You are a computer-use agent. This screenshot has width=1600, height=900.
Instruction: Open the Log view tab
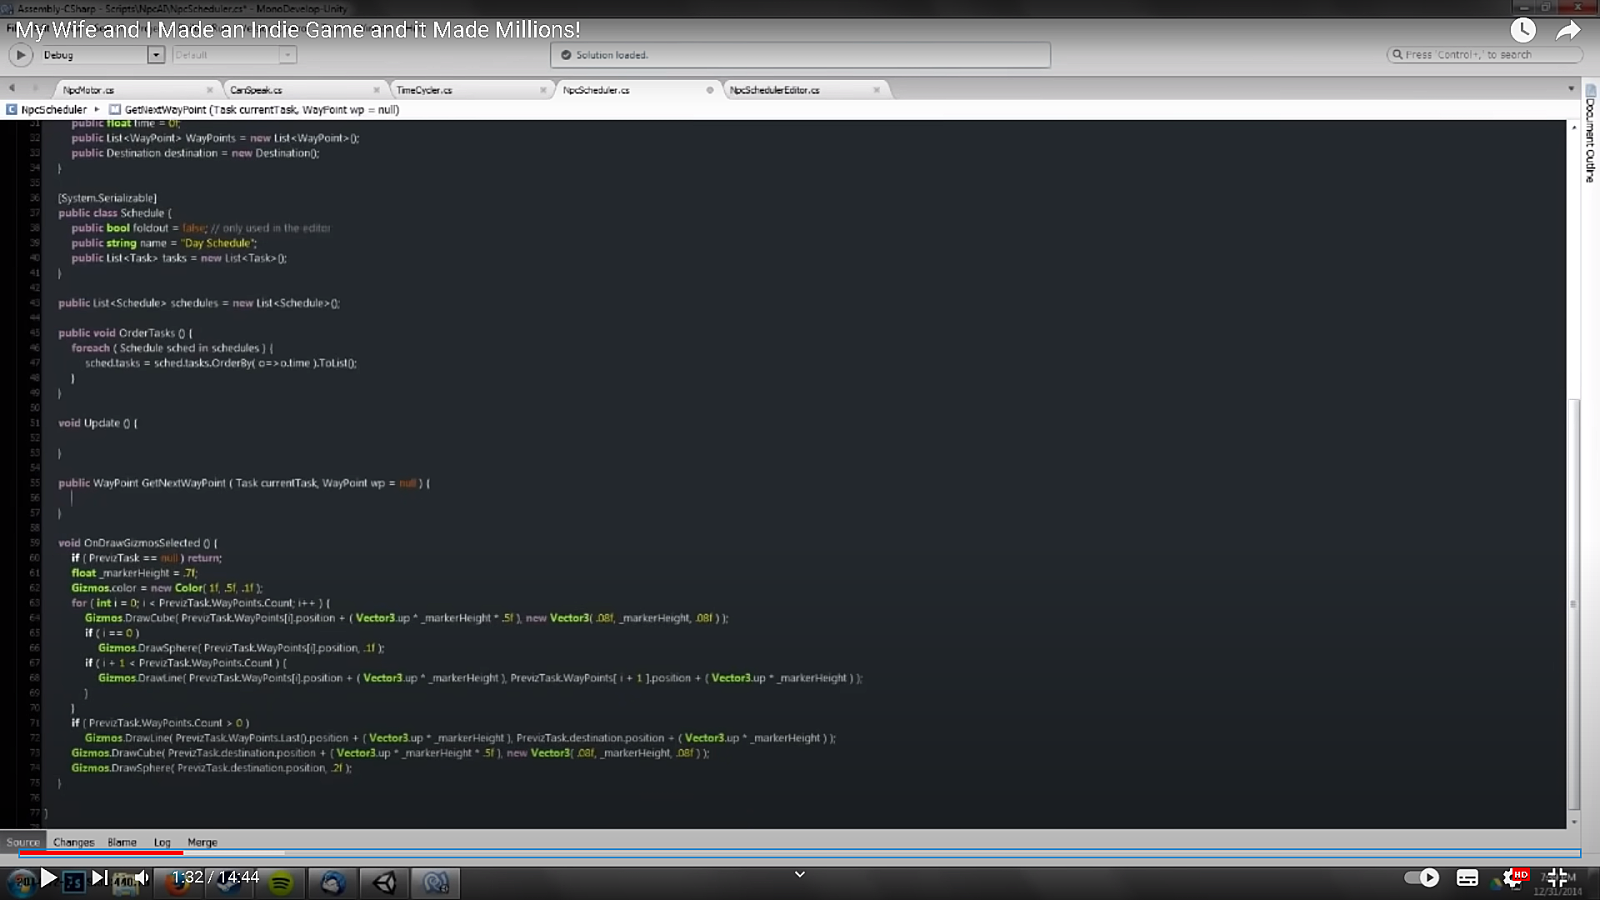tap(162, 842)
